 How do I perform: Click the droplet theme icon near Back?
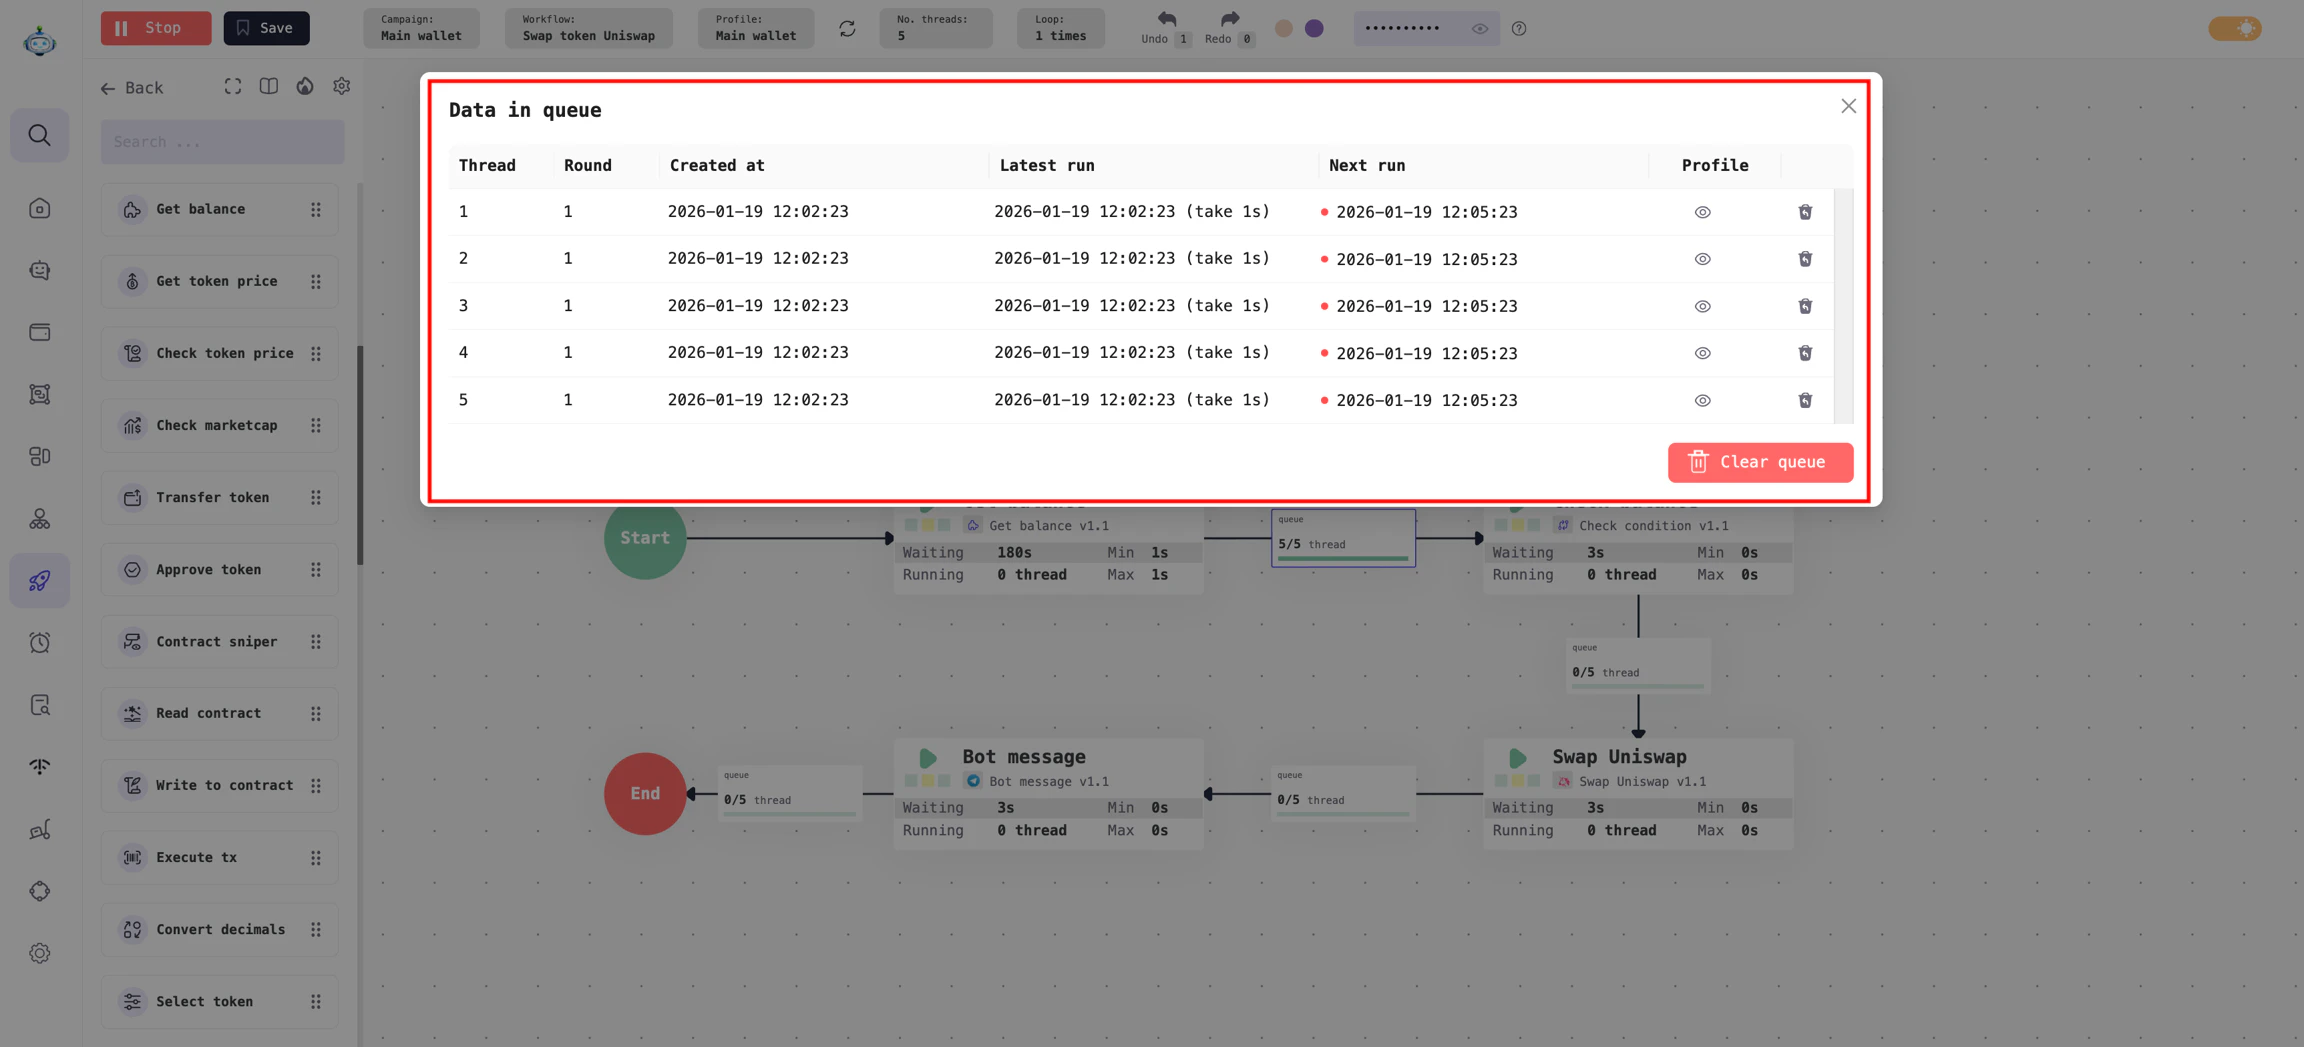coord(305,87)
